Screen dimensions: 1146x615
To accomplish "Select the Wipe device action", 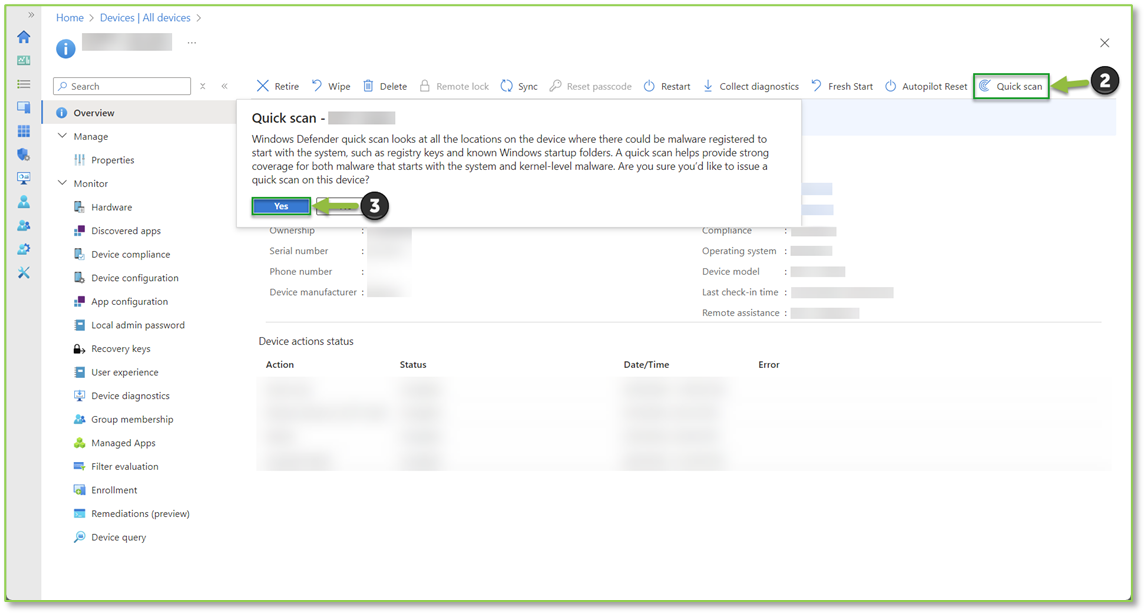I will (x=331, y=86).
